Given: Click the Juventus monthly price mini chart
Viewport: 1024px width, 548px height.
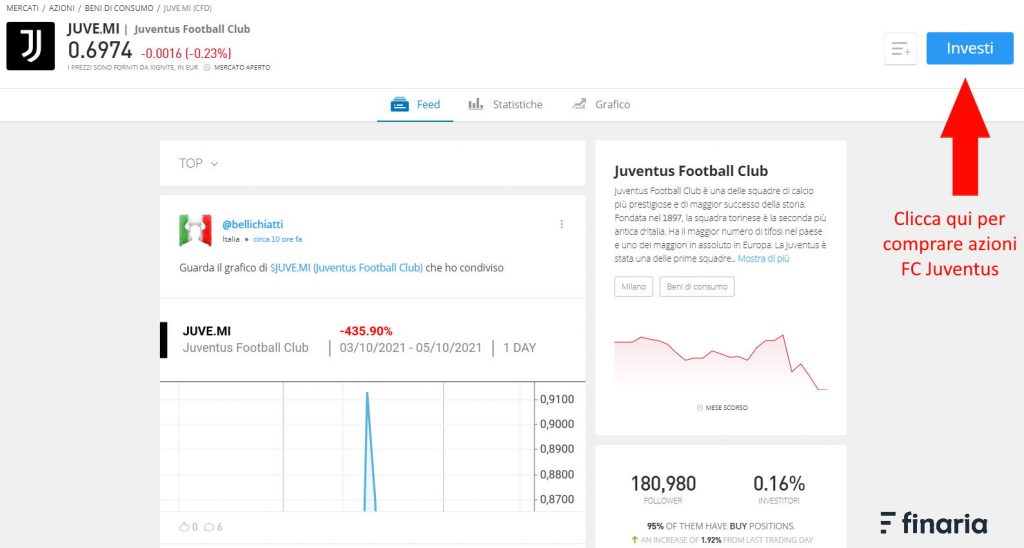Looking at the screenshot, I should click(721, 362).
